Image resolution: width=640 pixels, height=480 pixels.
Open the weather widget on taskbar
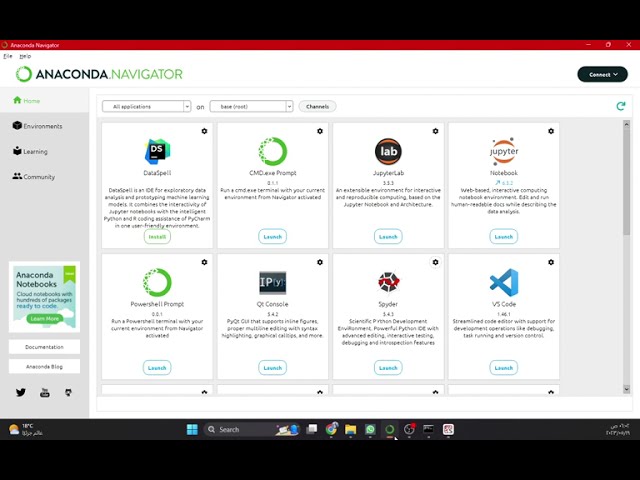[x=26, y=429]
